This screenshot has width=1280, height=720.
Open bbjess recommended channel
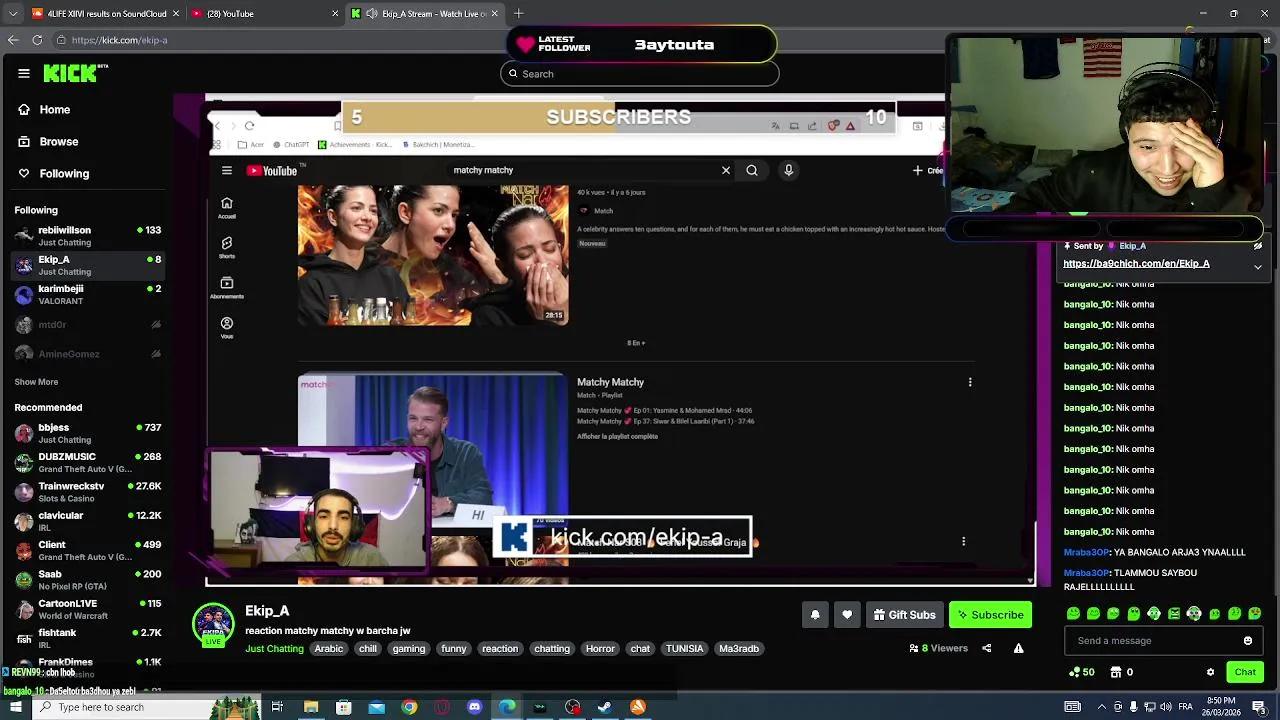tap(88, 434)
